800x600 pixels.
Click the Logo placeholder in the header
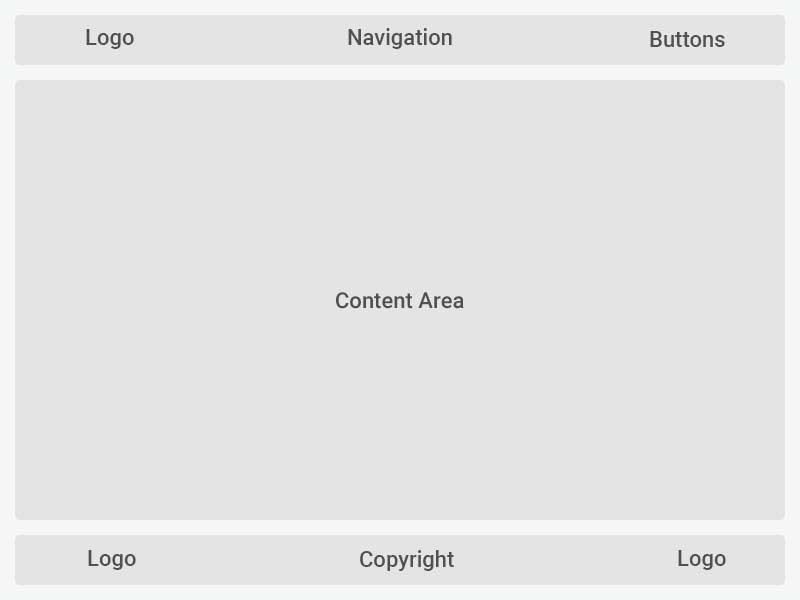109,38
